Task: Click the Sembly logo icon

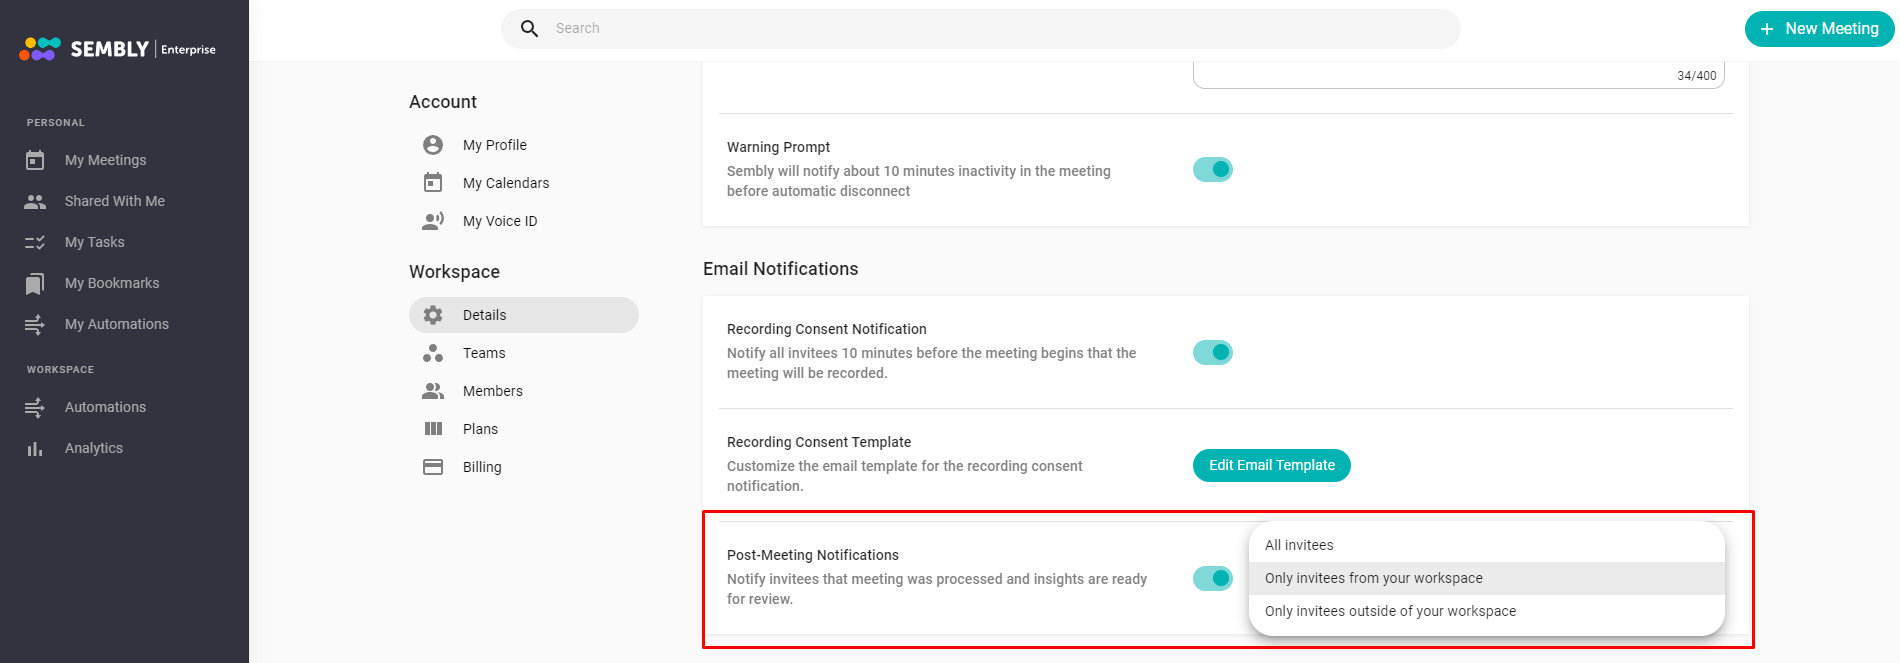Action: coord(40,49)
